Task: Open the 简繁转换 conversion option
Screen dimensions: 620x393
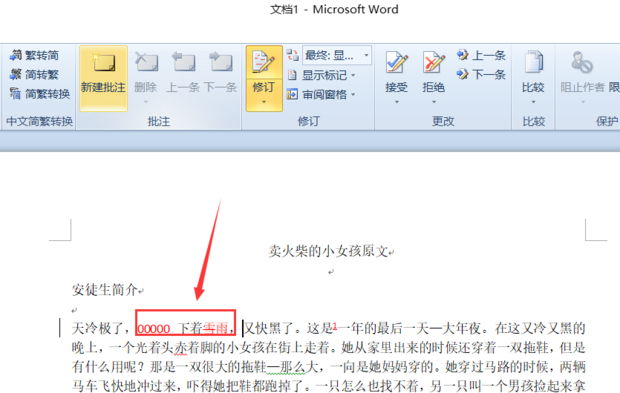Action: pos(40,94)
